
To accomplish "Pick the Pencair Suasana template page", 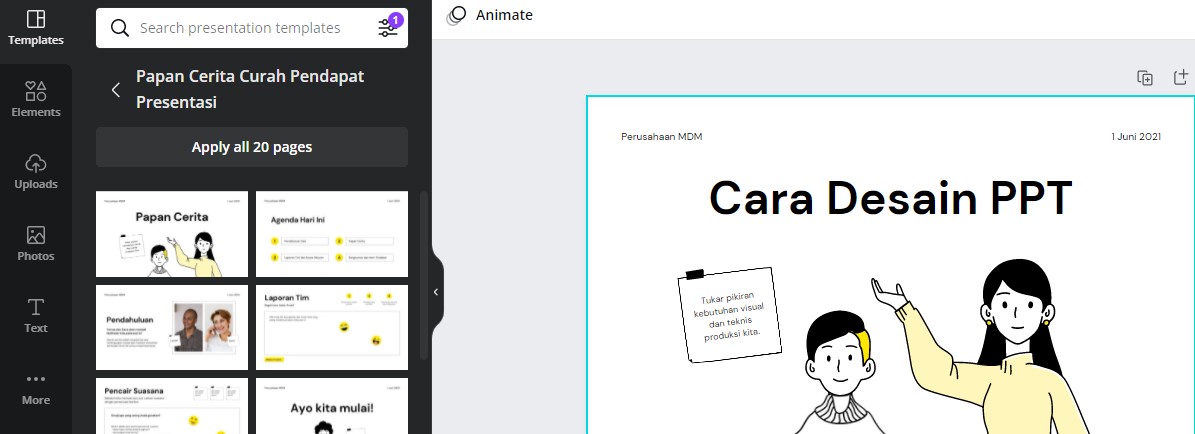I will [171, 406].
